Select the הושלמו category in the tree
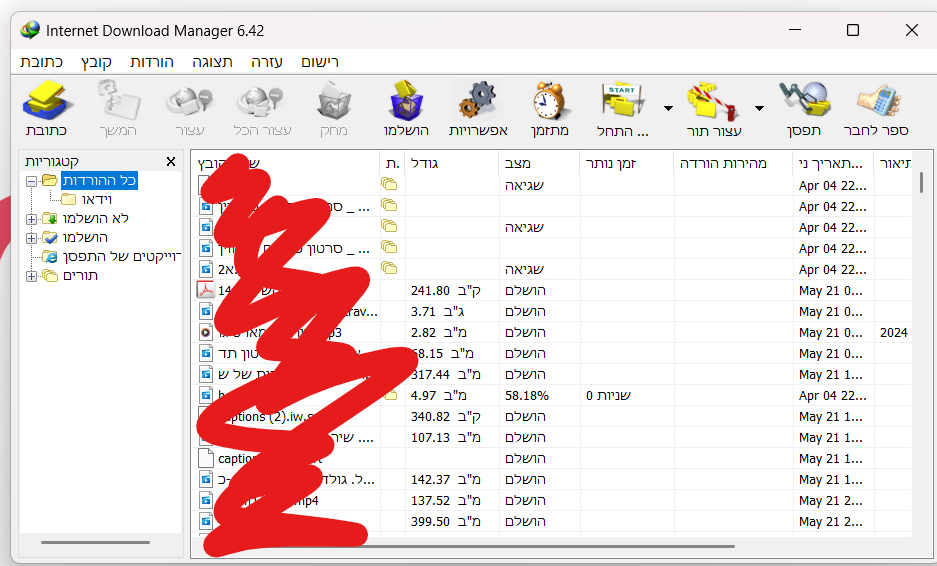This screenshot has height=566, width=937. coord(85,238)
